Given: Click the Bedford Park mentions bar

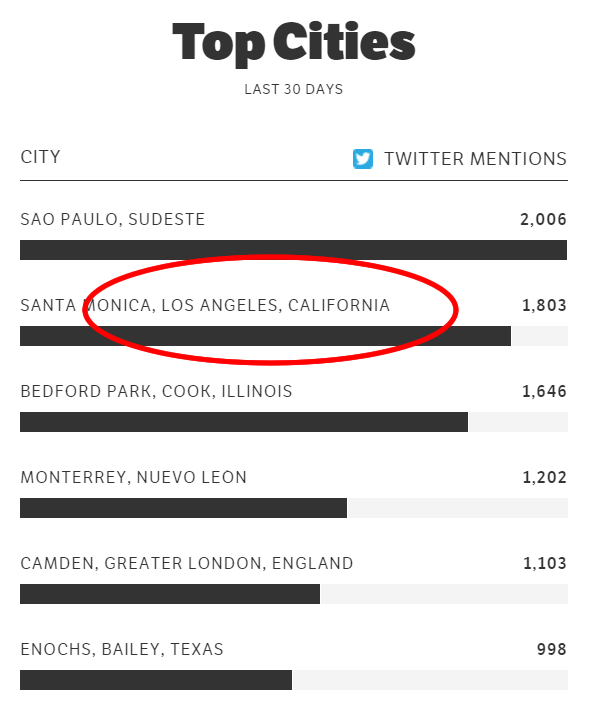Looking at the screenshot, I should pyautogui.click(x=244, y=422).
